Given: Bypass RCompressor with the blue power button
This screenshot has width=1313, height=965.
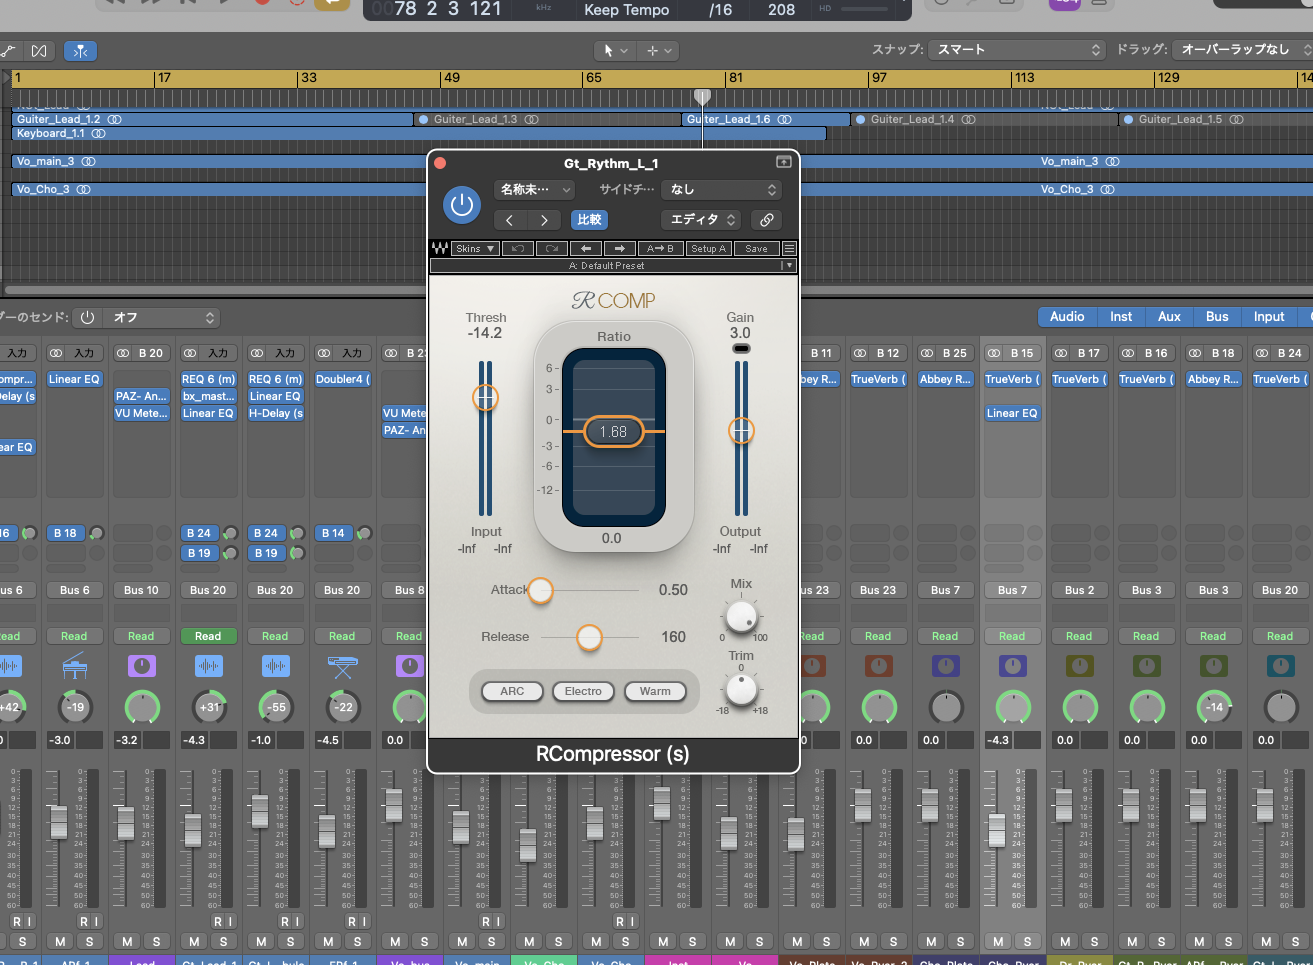Looking at the screenshot, I should click(x=461, y=205).
